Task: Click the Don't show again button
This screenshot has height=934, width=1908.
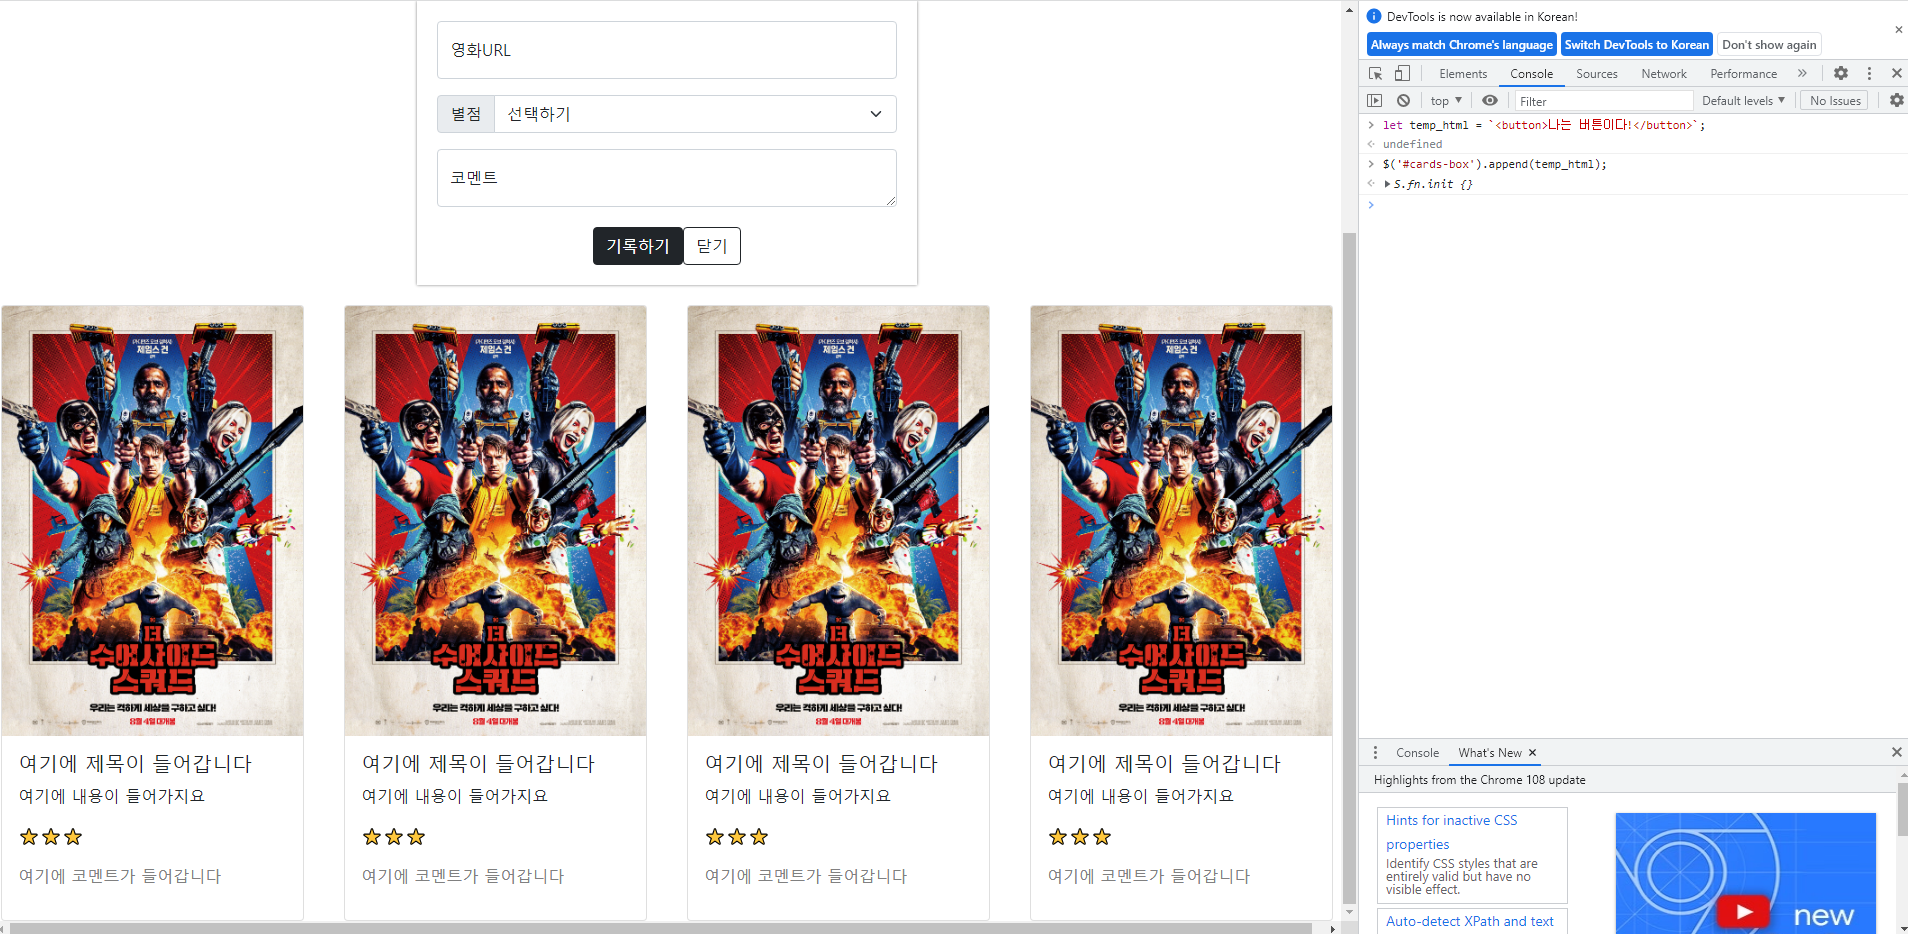Action: pos(1768,44)
